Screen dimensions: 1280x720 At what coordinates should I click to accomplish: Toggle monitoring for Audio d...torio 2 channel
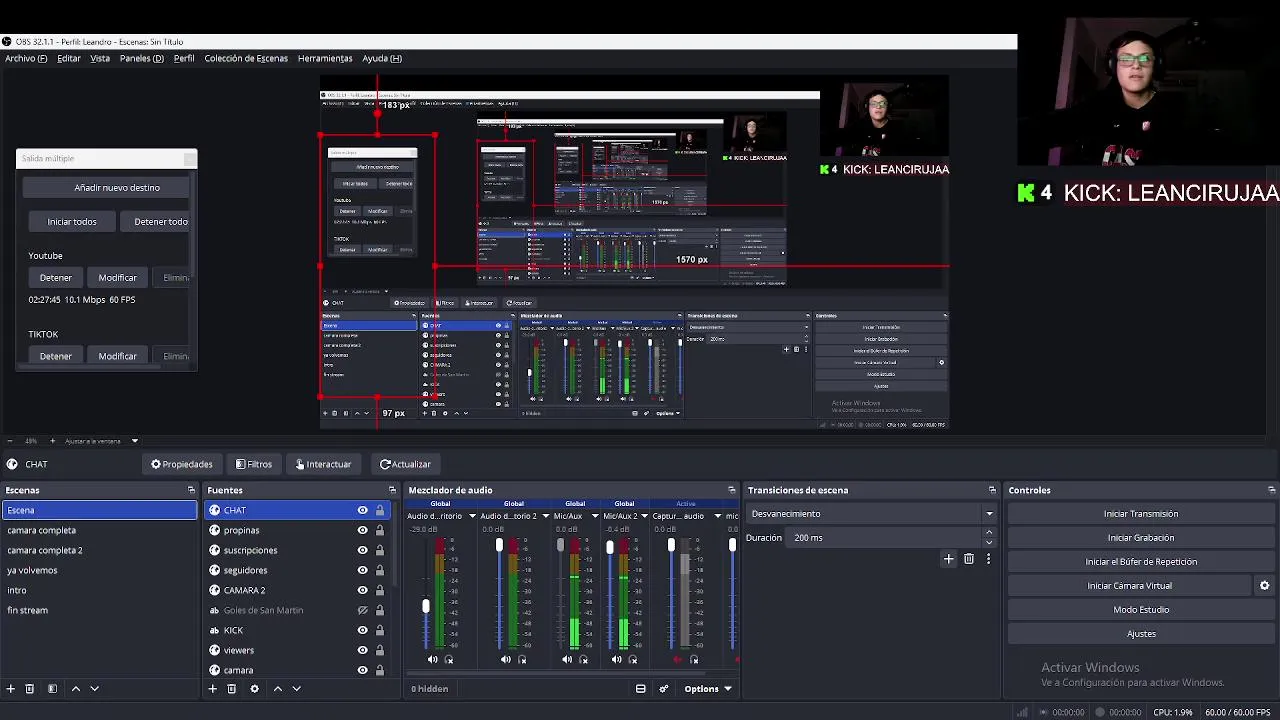pyautogui.click(x=522, y=659)
